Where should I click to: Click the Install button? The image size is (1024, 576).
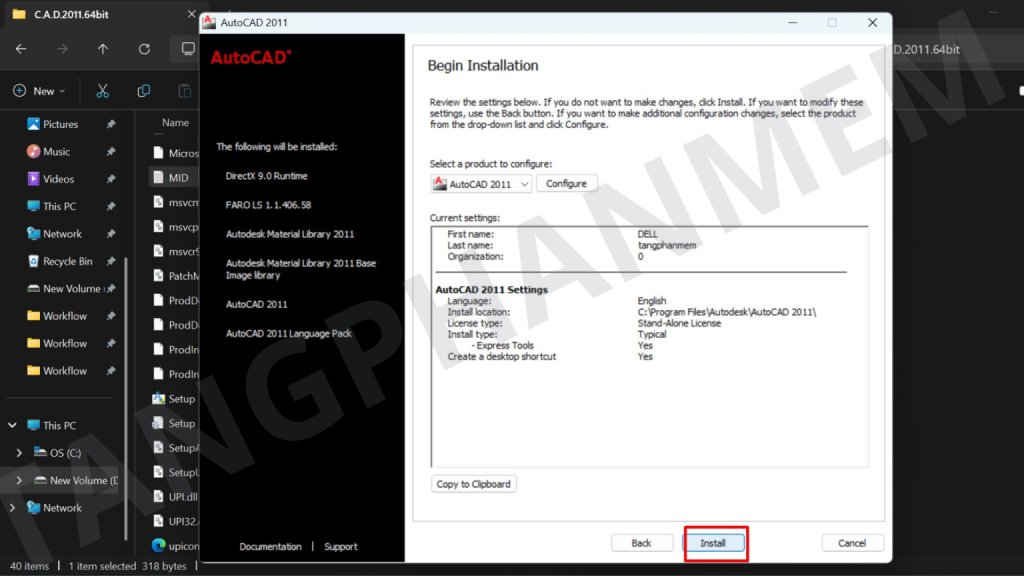point(713,543)
